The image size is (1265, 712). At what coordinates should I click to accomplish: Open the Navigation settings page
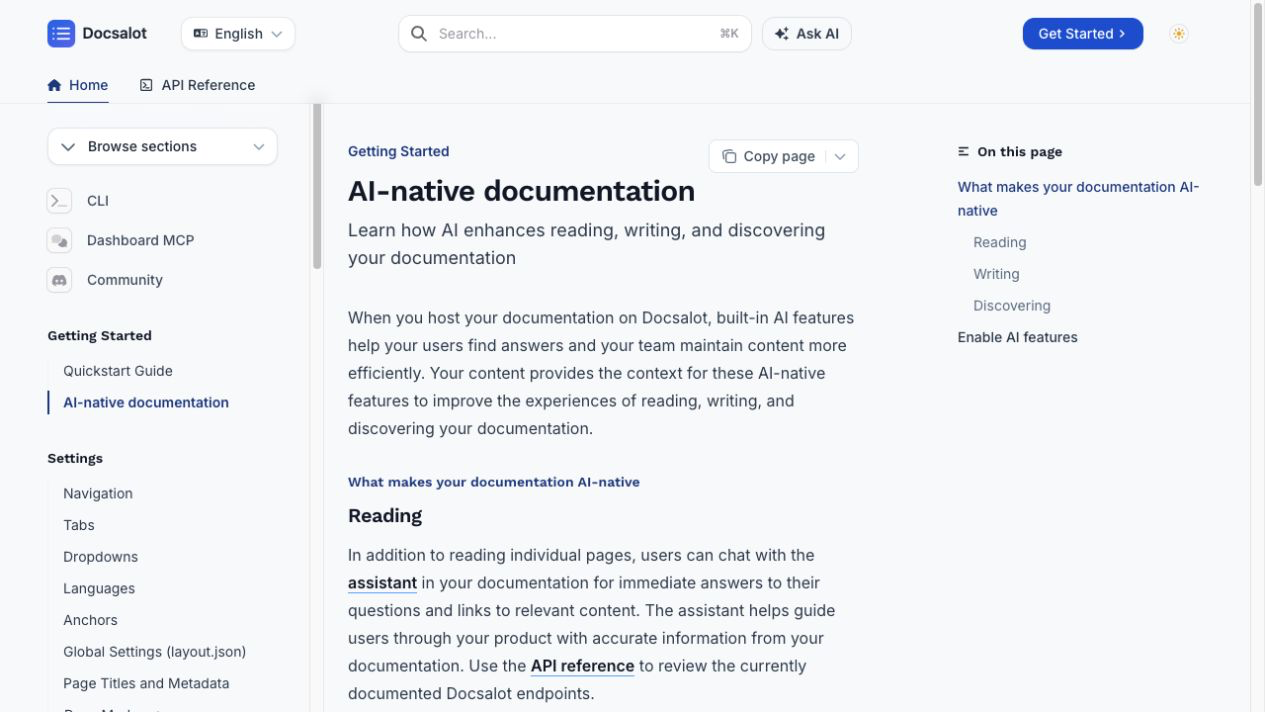coord(98,493)
